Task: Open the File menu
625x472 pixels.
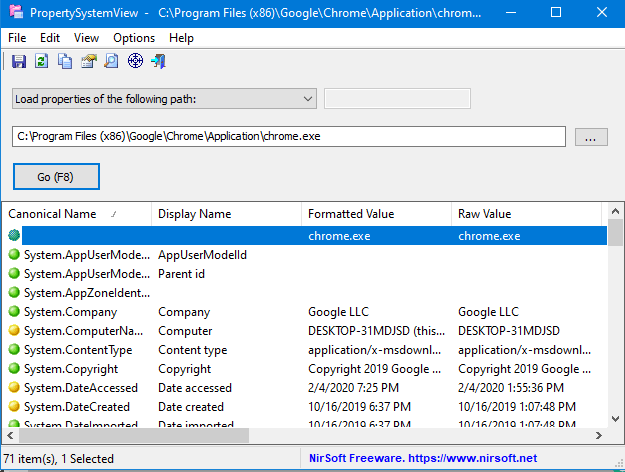Action: (x=17, y=38)
